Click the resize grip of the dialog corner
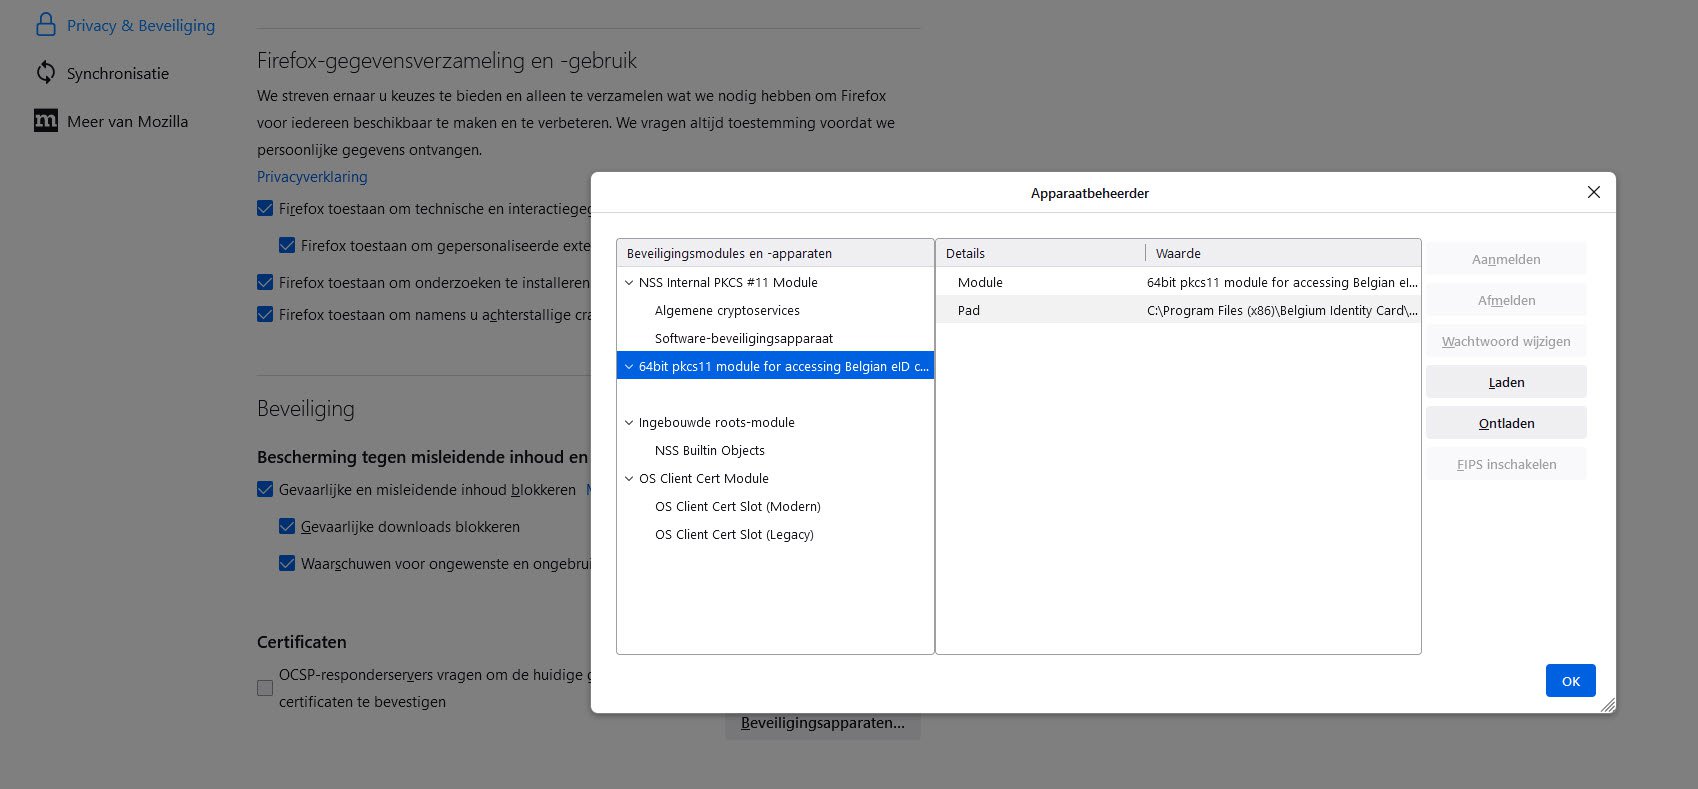Image resolution: width=1698 pixels, height=789 pixels. click(1607, 704)
